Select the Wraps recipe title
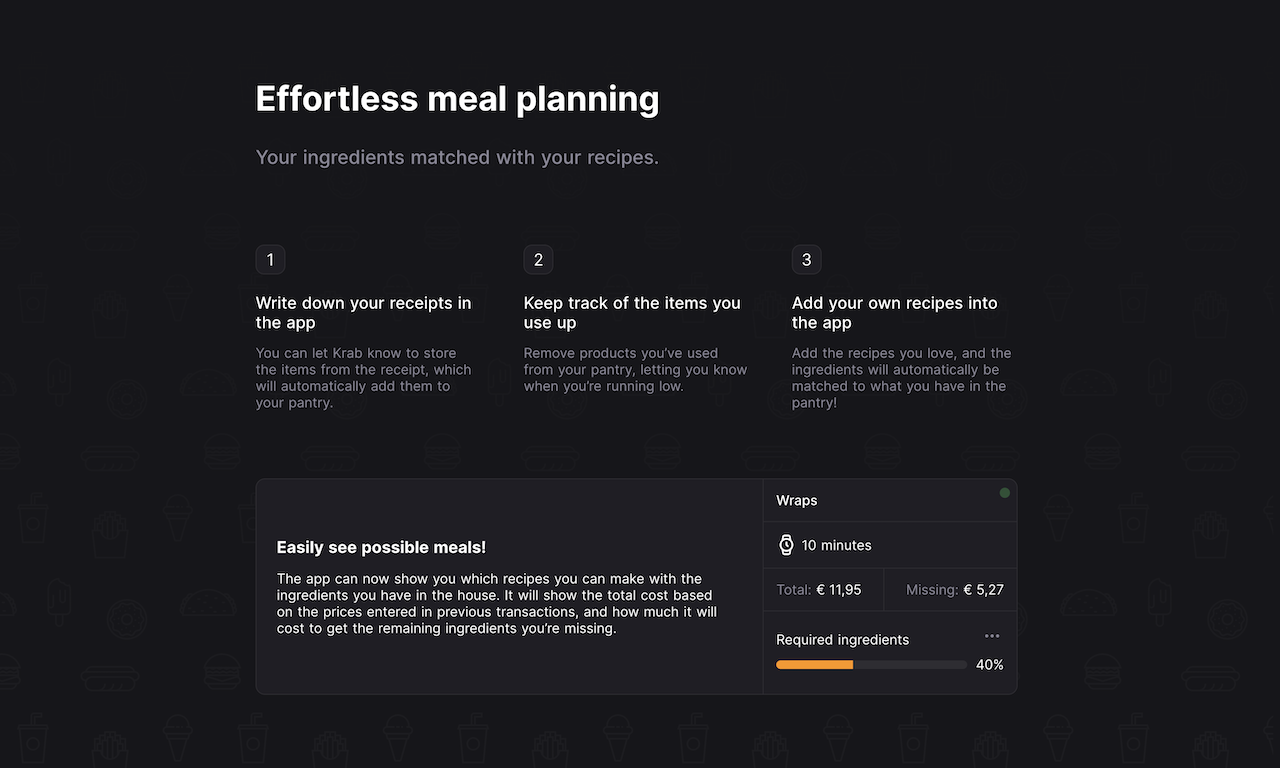 (x=796, y=500)
